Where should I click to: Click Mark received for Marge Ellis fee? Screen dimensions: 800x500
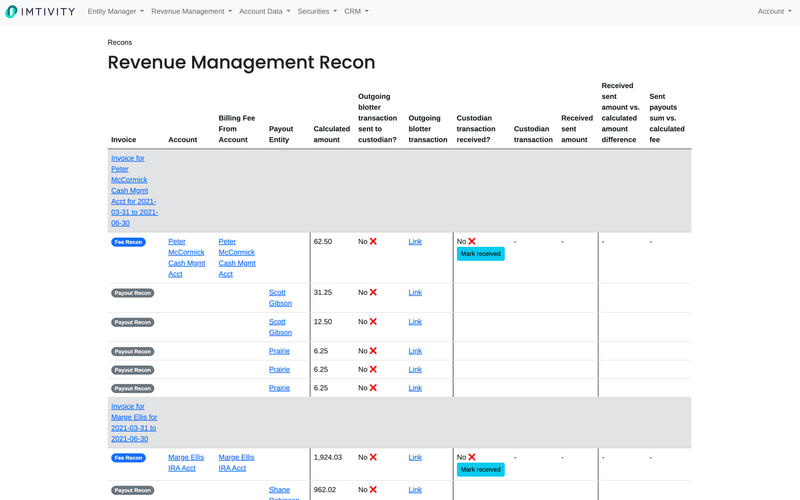point(481,469)
